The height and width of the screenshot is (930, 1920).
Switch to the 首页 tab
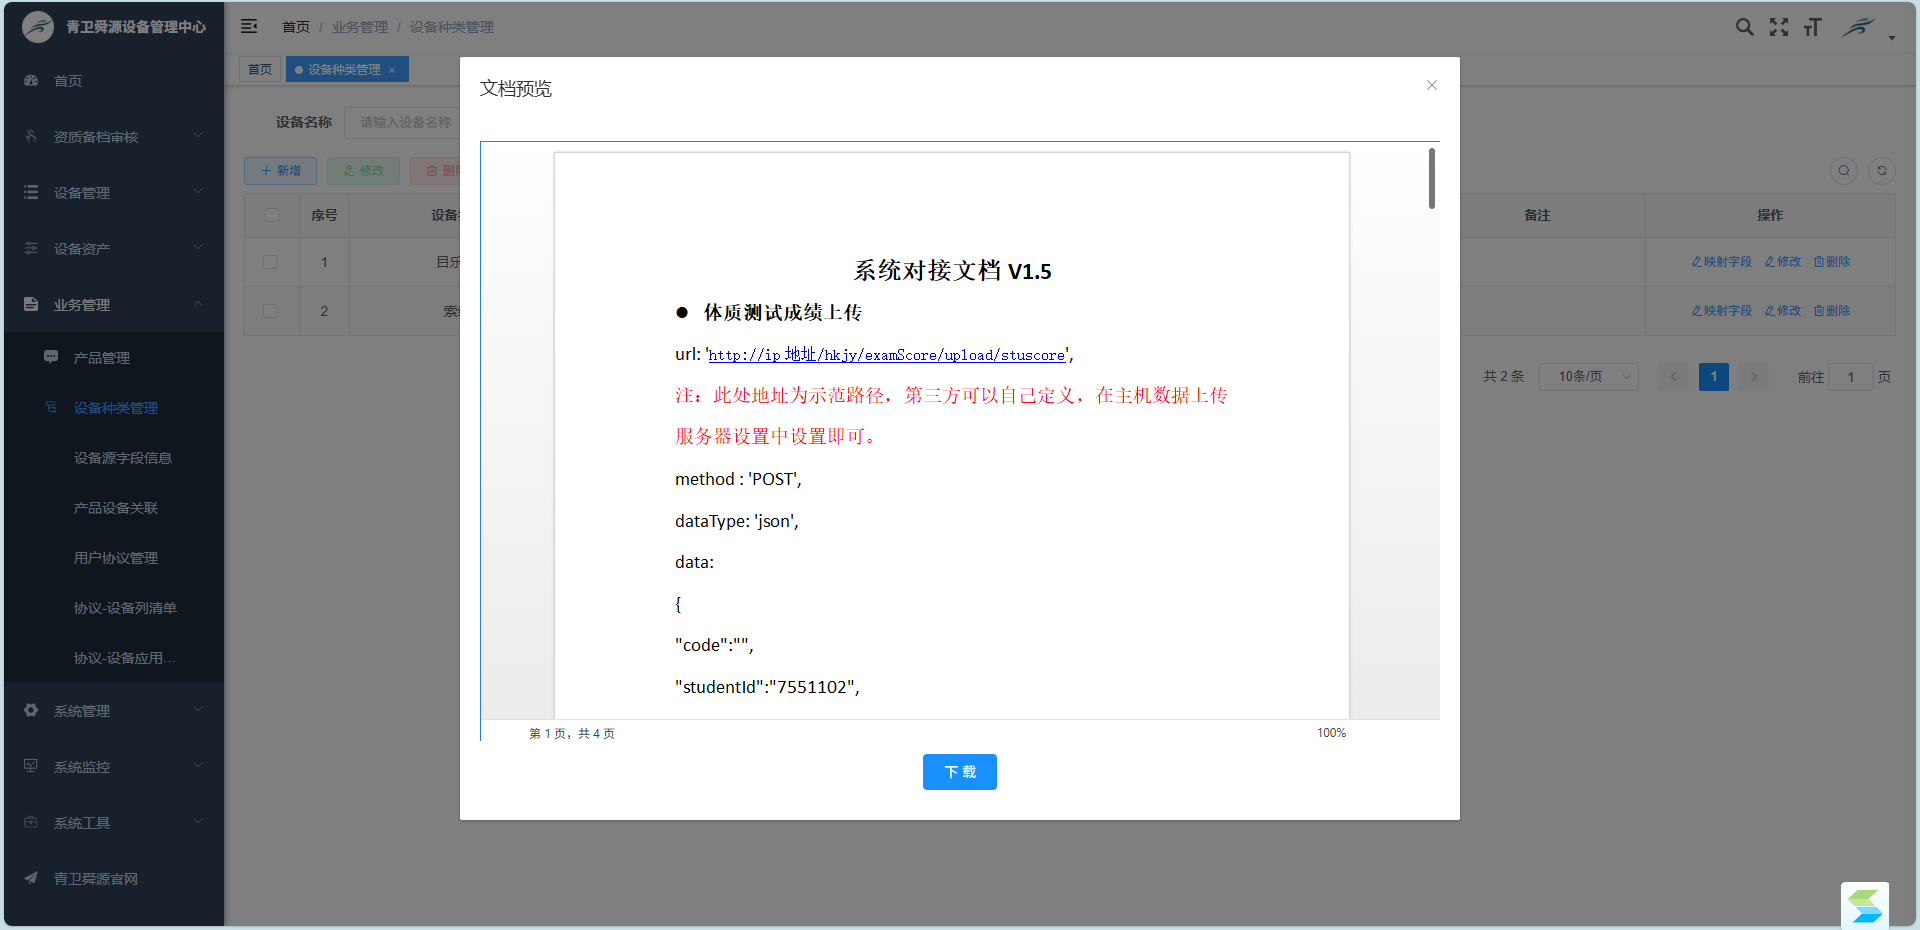point(260,69)
